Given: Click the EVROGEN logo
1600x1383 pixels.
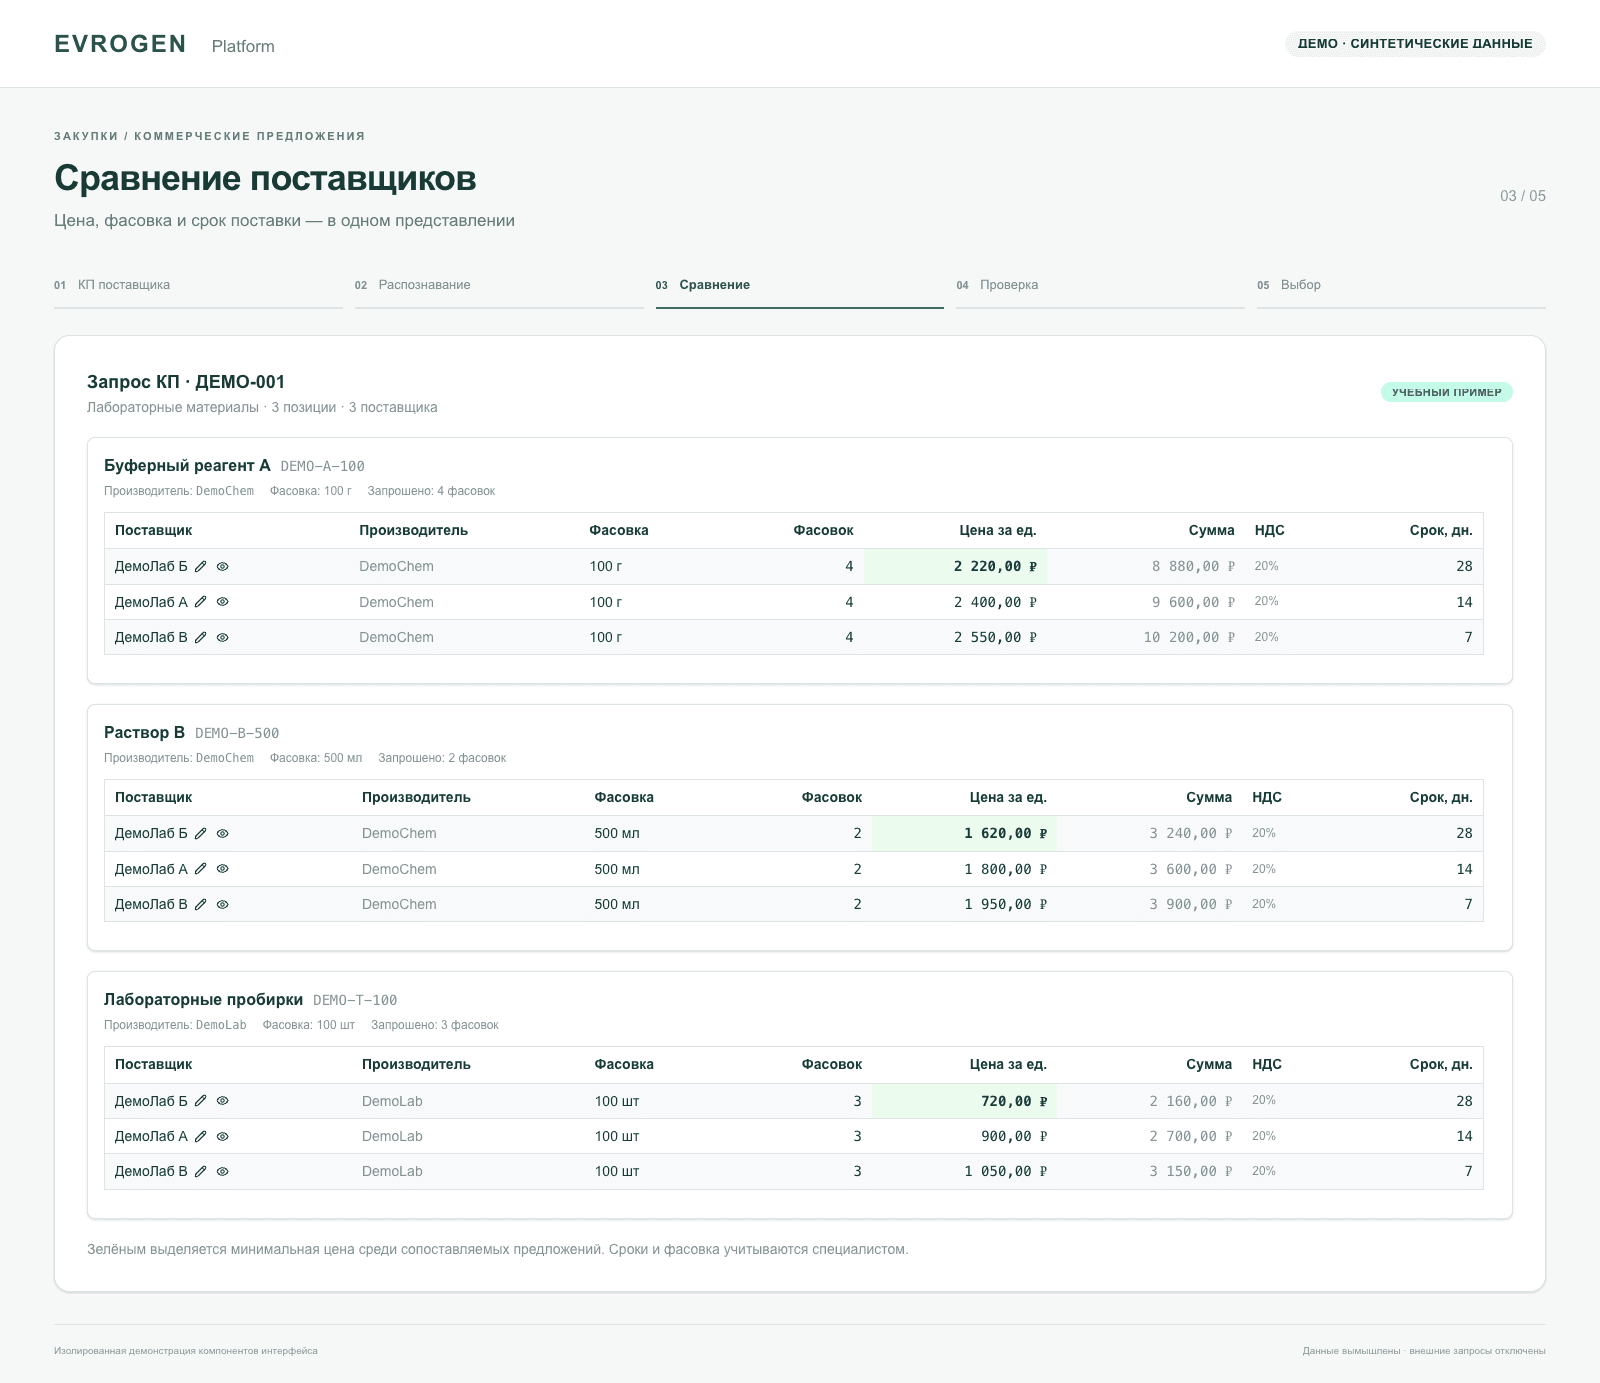Looking at the screenshot, I should tap(120, 44).
